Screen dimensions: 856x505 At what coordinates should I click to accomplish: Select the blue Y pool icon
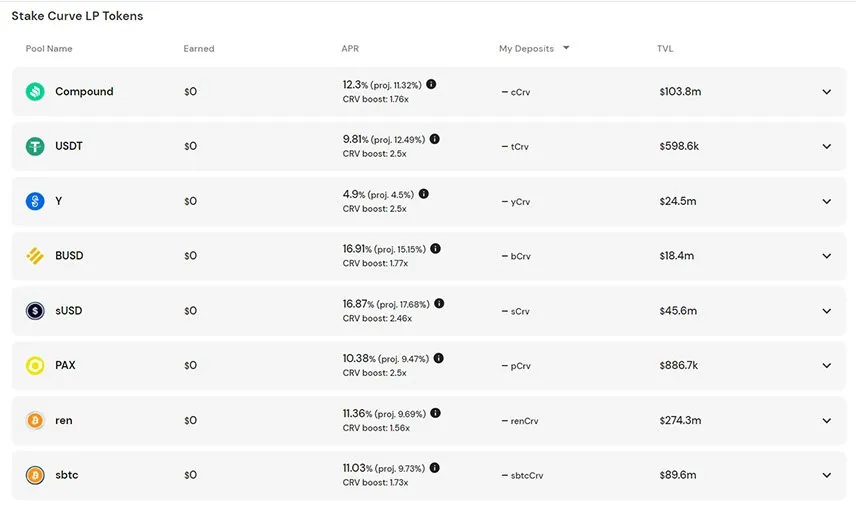pyautogui.click(x=35, y=201)
